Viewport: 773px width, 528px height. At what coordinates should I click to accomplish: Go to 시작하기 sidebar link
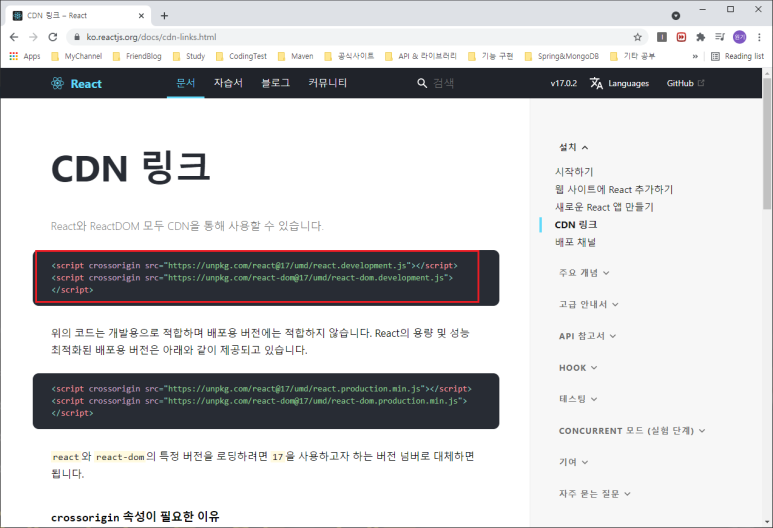point(574,172)
